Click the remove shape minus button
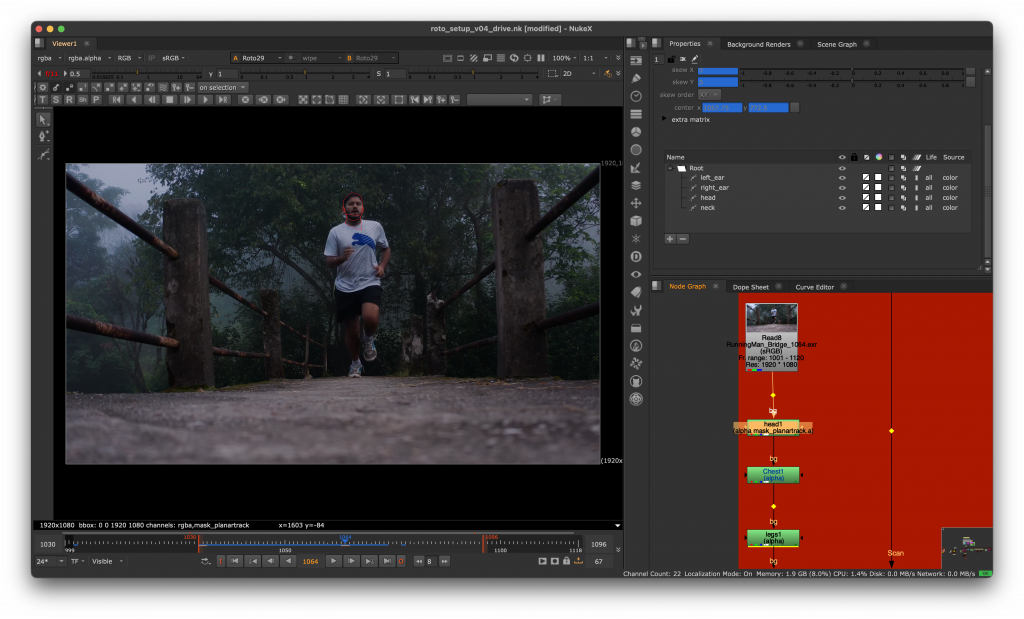This screenshot has width=1024, height=619. point(683,239)
